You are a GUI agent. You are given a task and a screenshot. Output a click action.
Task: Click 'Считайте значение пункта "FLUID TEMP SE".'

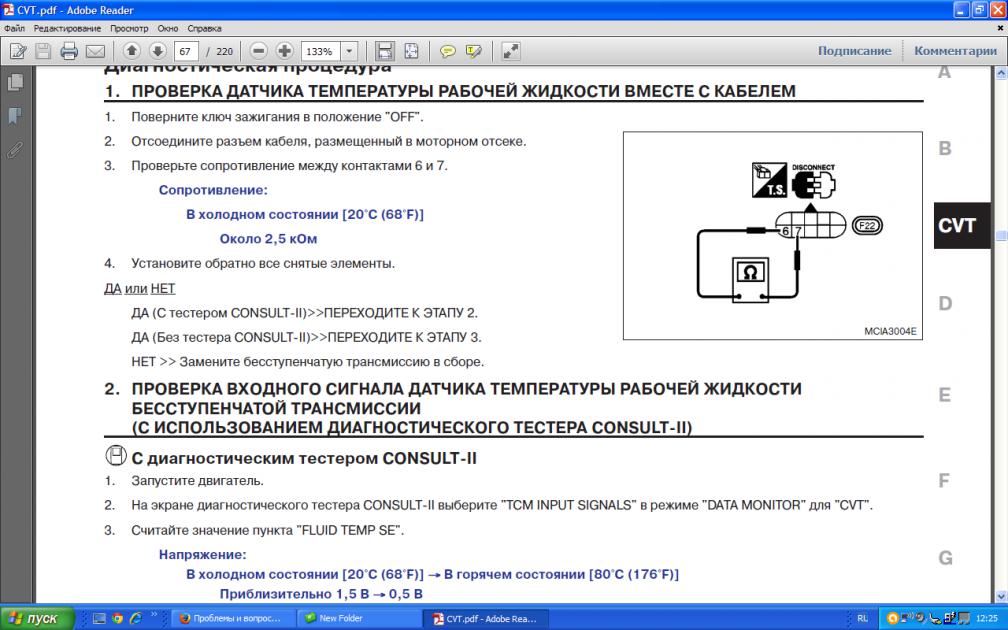pyautogui.click(x=267, y=530)
